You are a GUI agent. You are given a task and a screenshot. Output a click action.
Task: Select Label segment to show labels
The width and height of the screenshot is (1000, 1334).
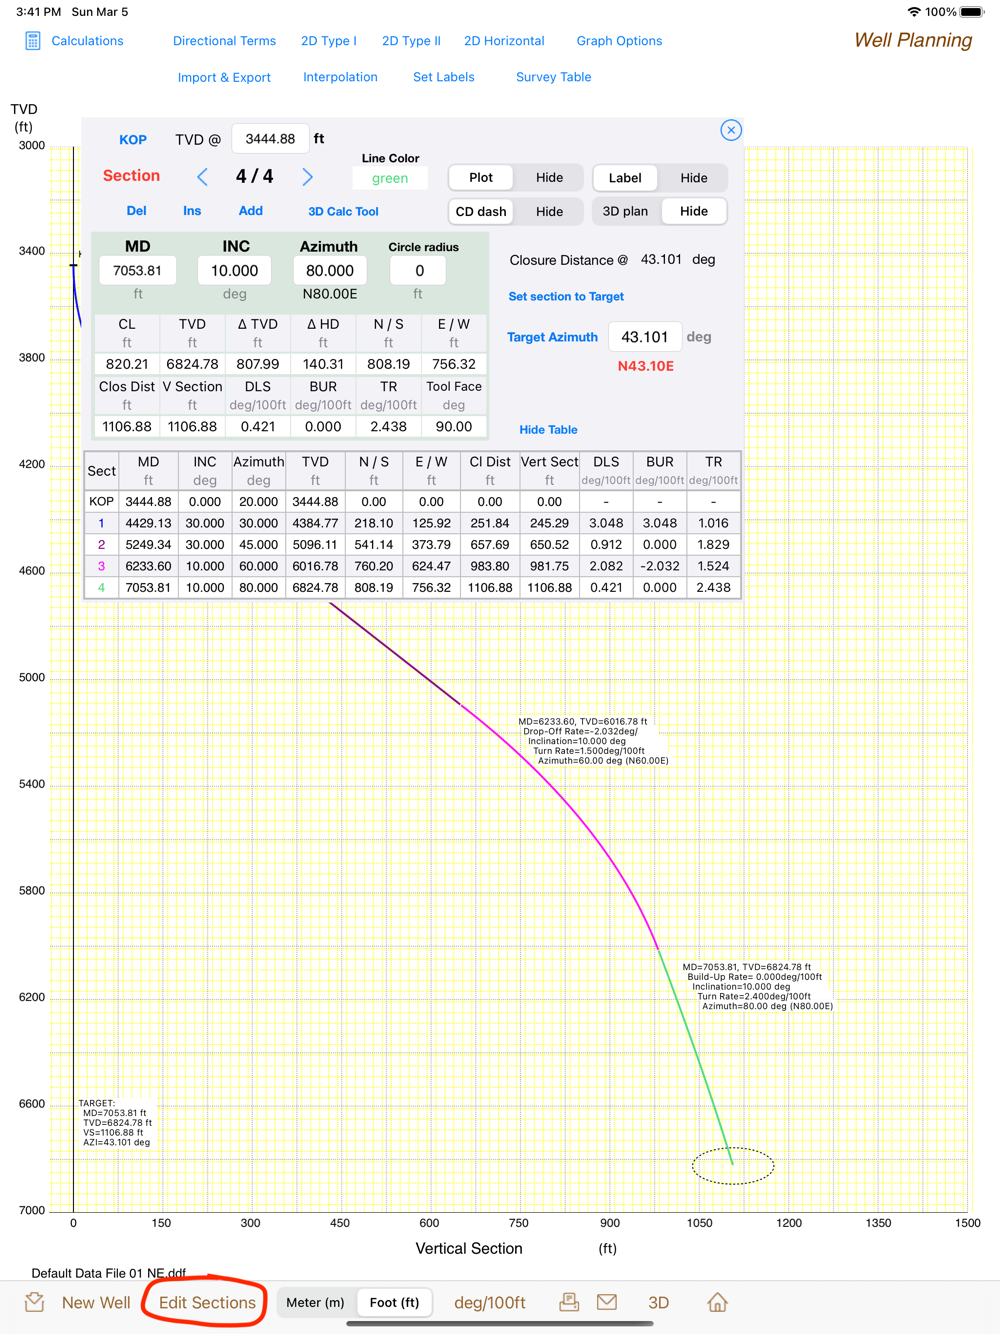625,178
